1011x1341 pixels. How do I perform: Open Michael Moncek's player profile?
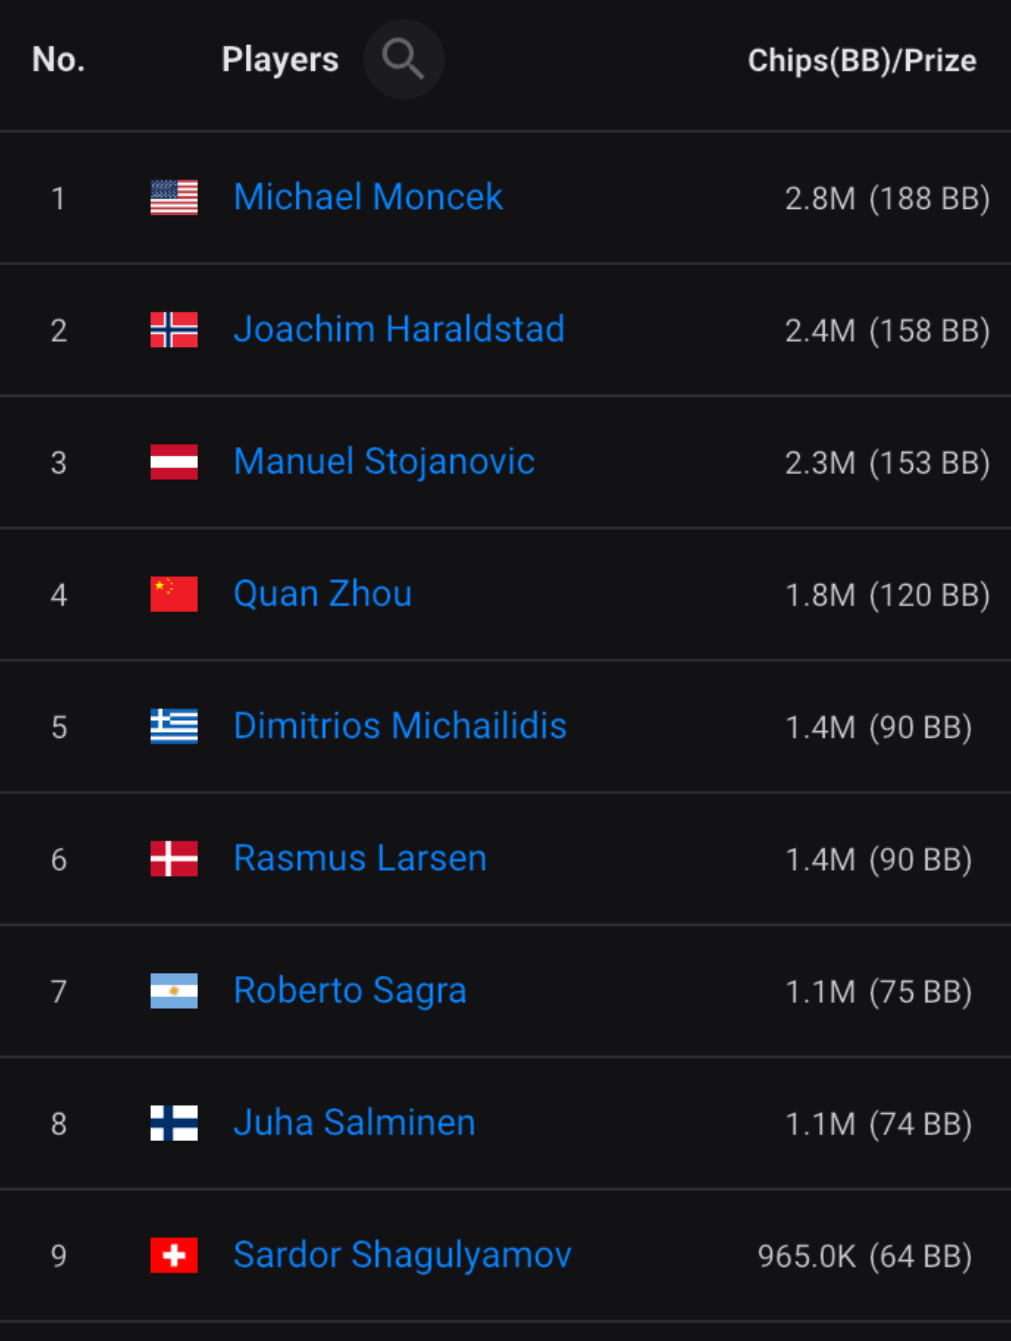[368, 197]
